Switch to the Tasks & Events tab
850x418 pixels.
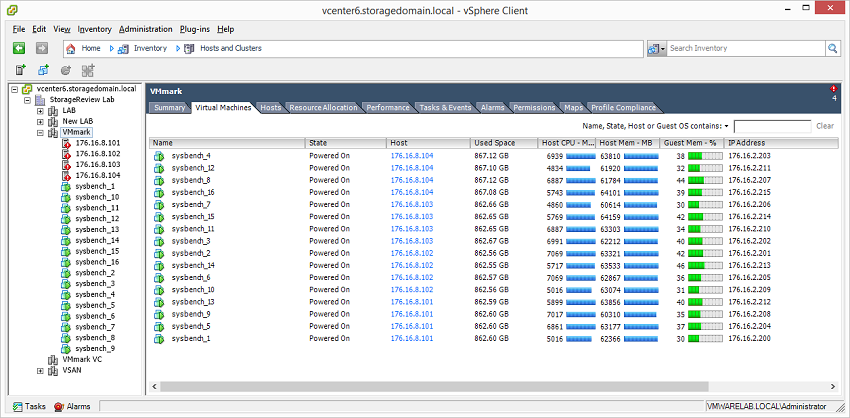click(445, 107)
